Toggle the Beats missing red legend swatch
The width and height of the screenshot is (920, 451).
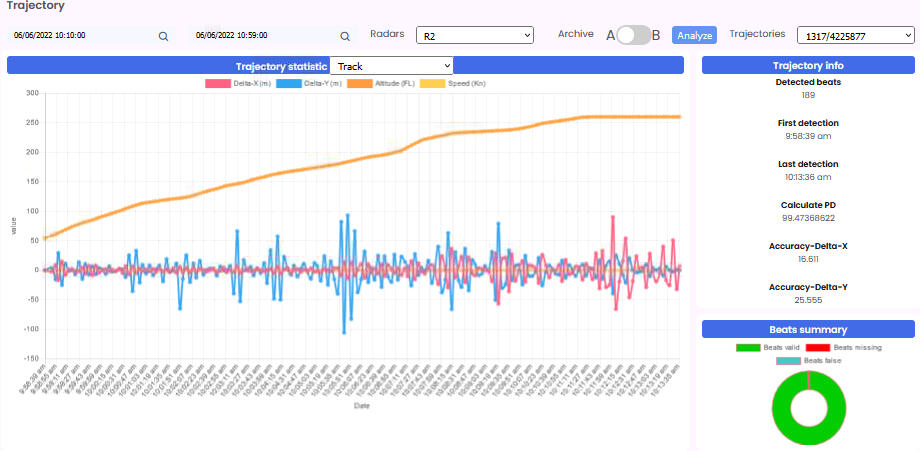tap(819, 347)
